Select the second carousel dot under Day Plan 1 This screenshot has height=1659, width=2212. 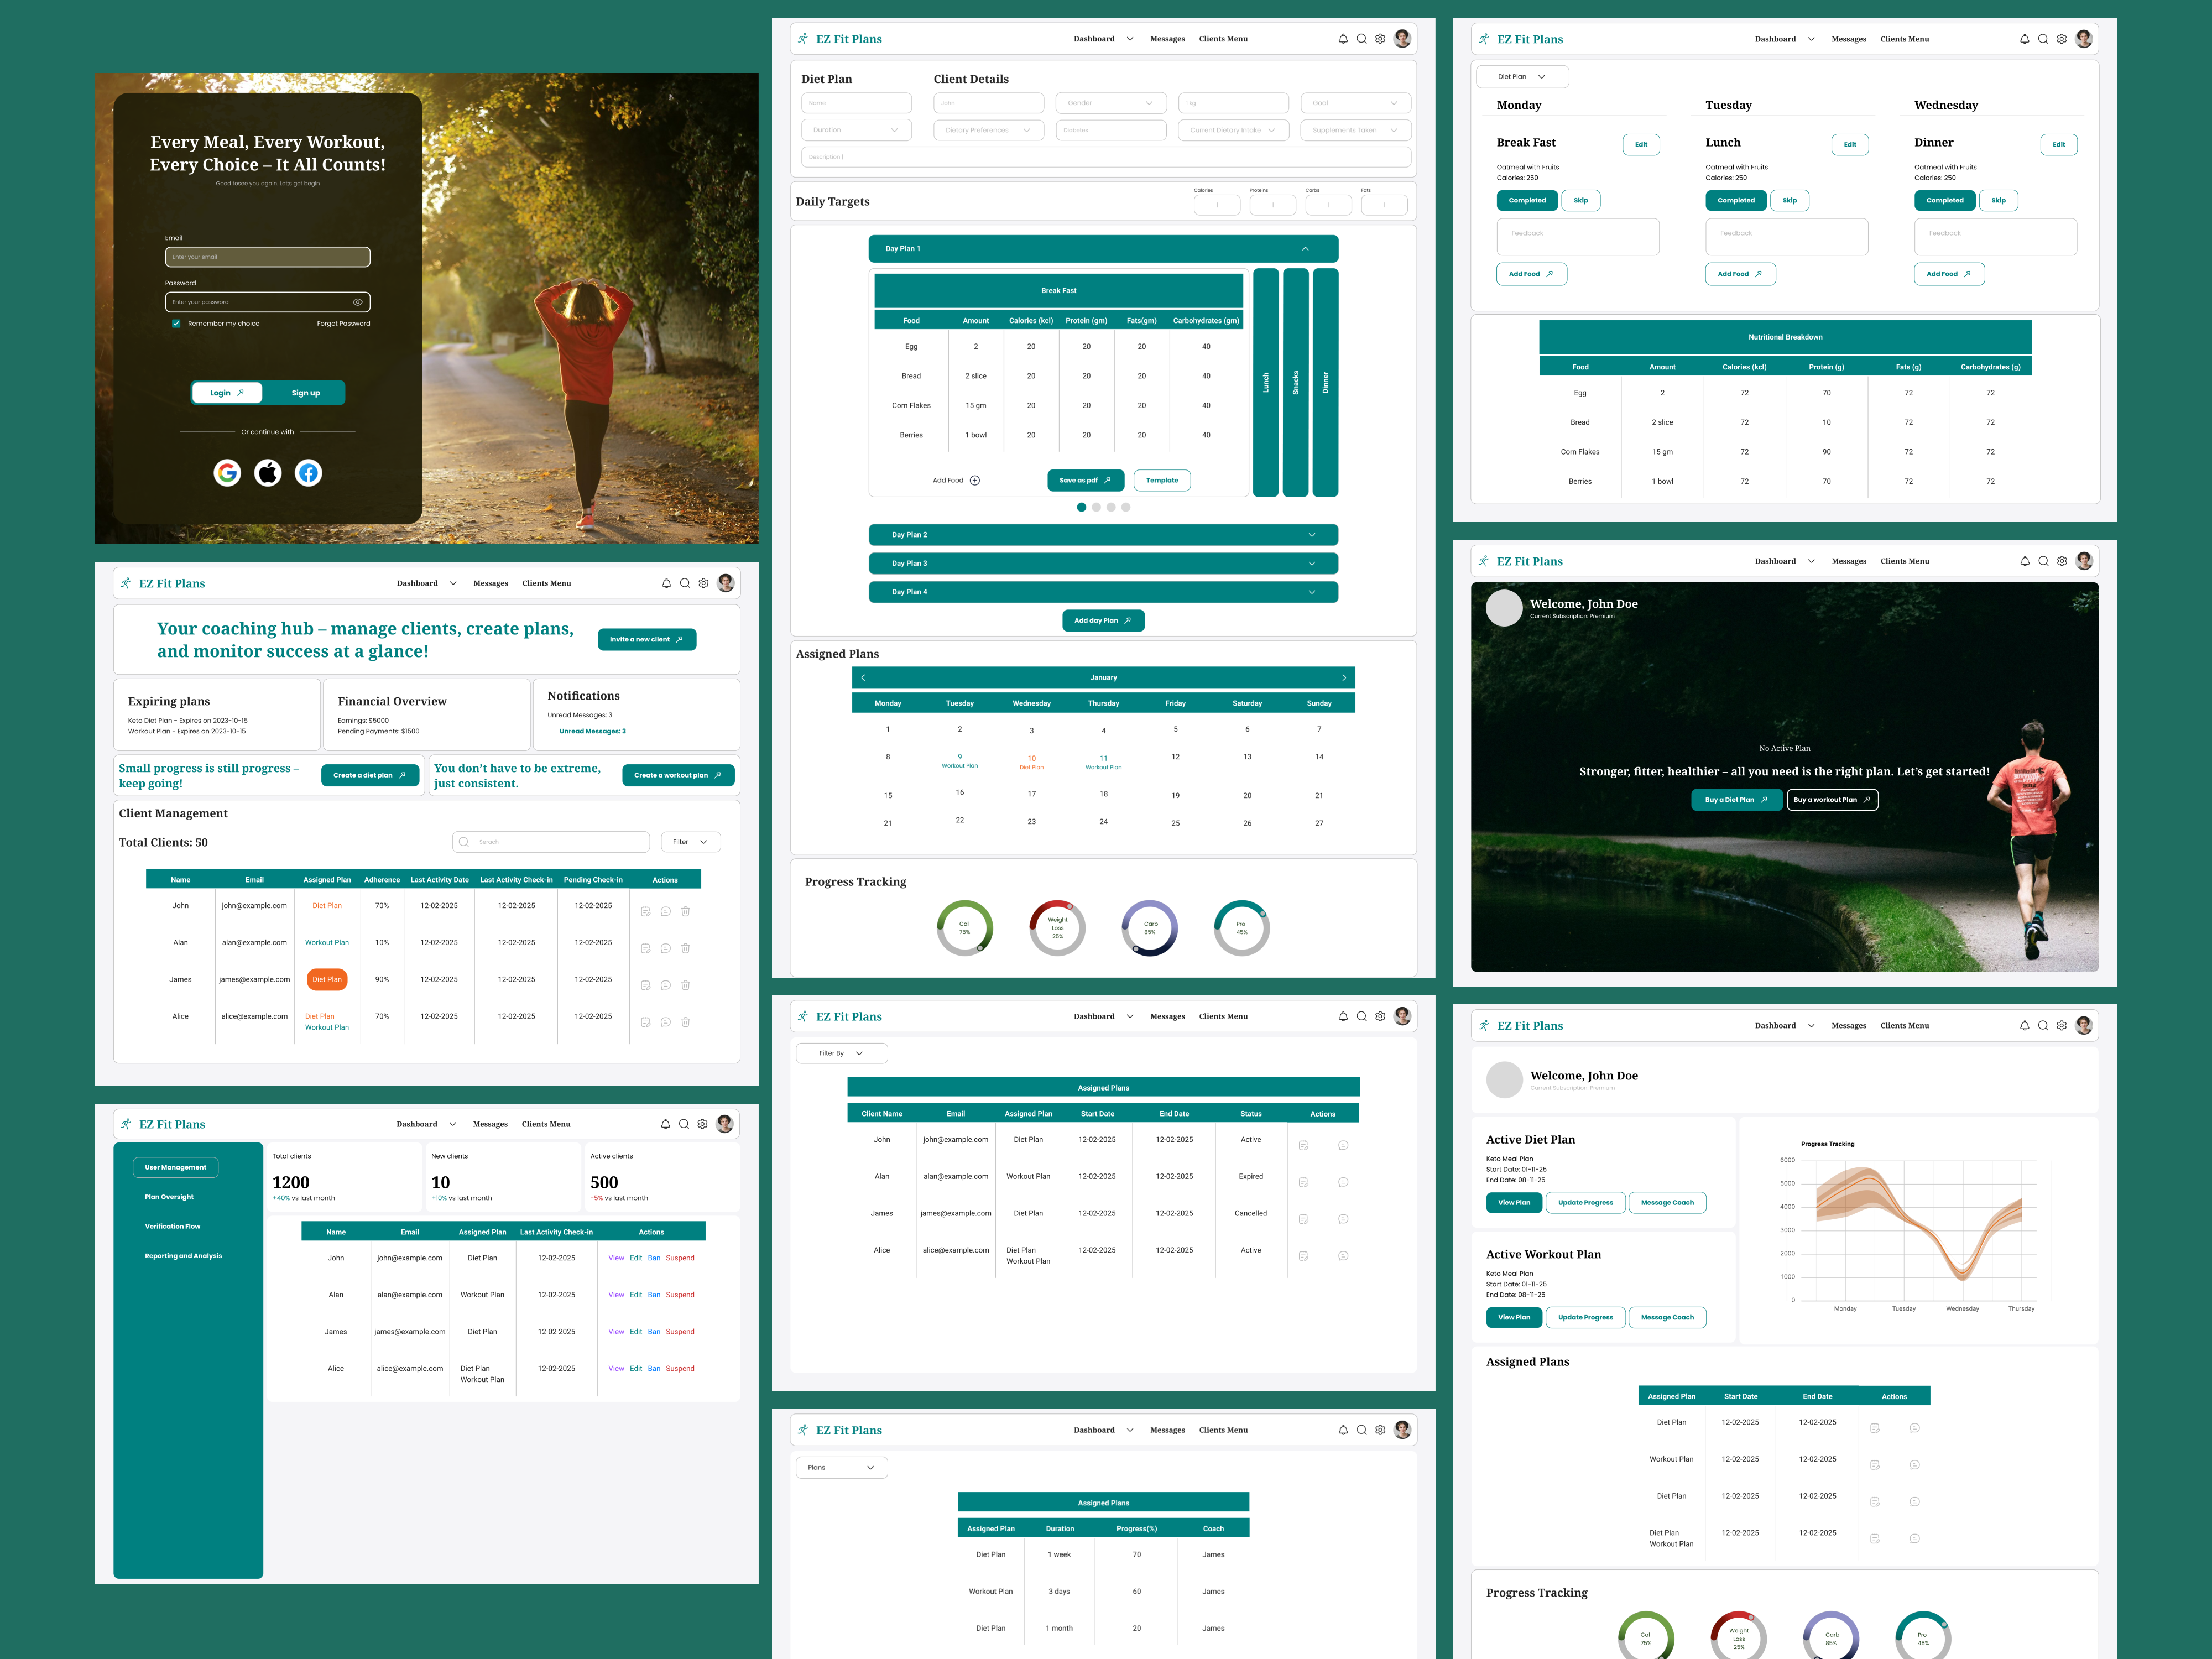pyautogui.click(x=1096, y=507)
